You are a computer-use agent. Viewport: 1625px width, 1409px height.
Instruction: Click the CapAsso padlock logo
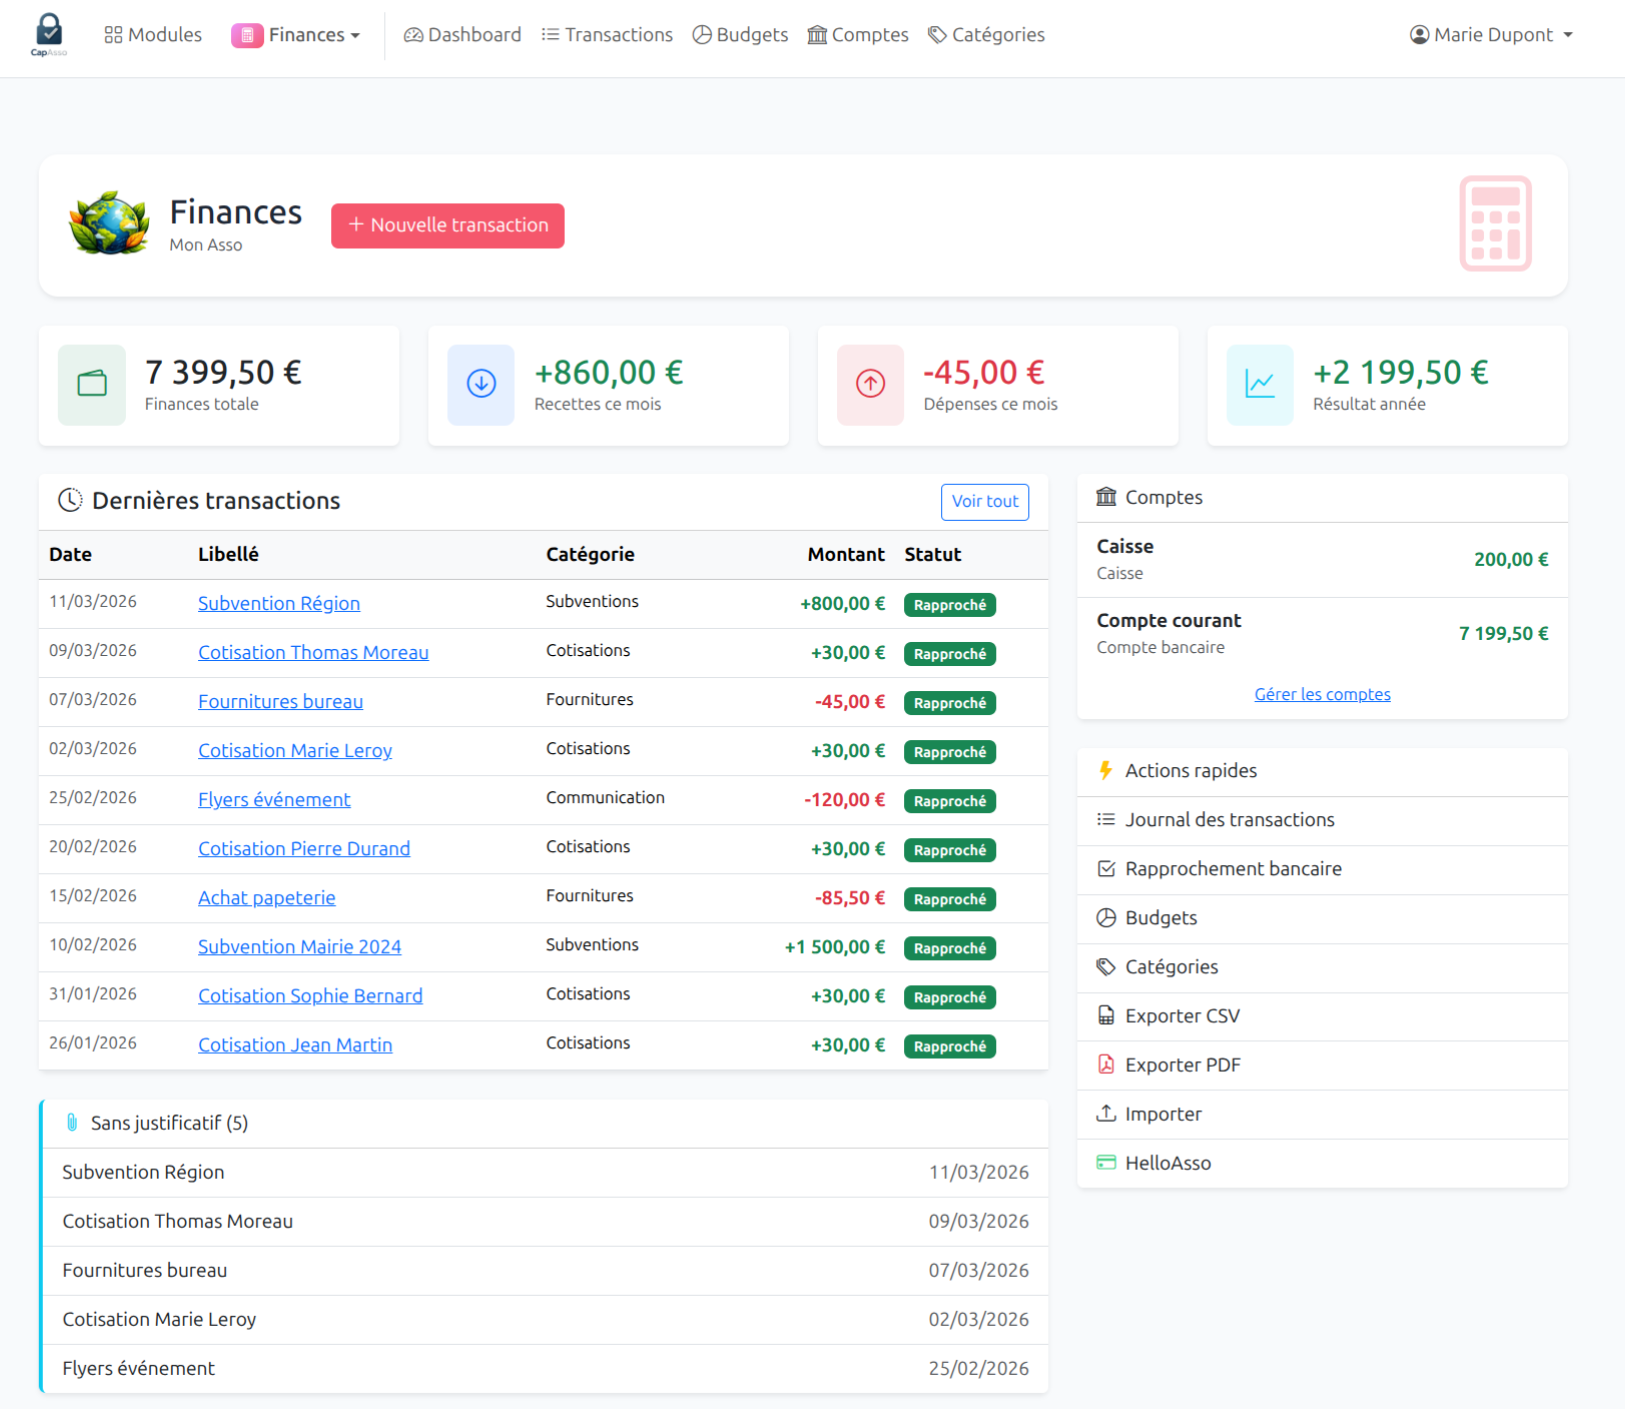tap(47, 33)
